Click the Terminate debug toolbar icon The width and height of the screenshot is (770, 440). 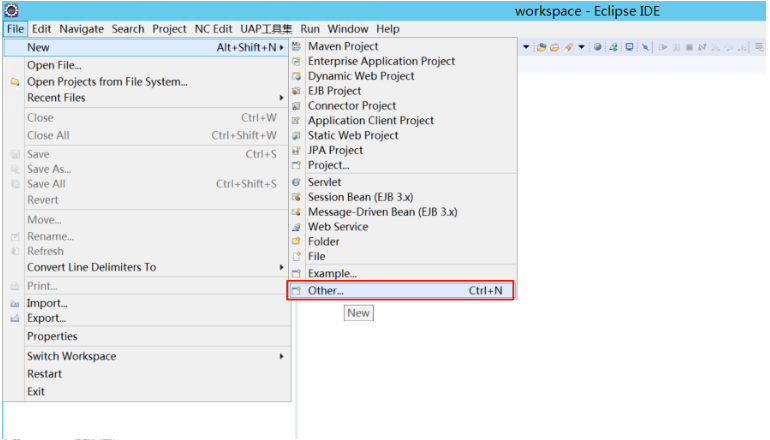click(x=689, y=47)
